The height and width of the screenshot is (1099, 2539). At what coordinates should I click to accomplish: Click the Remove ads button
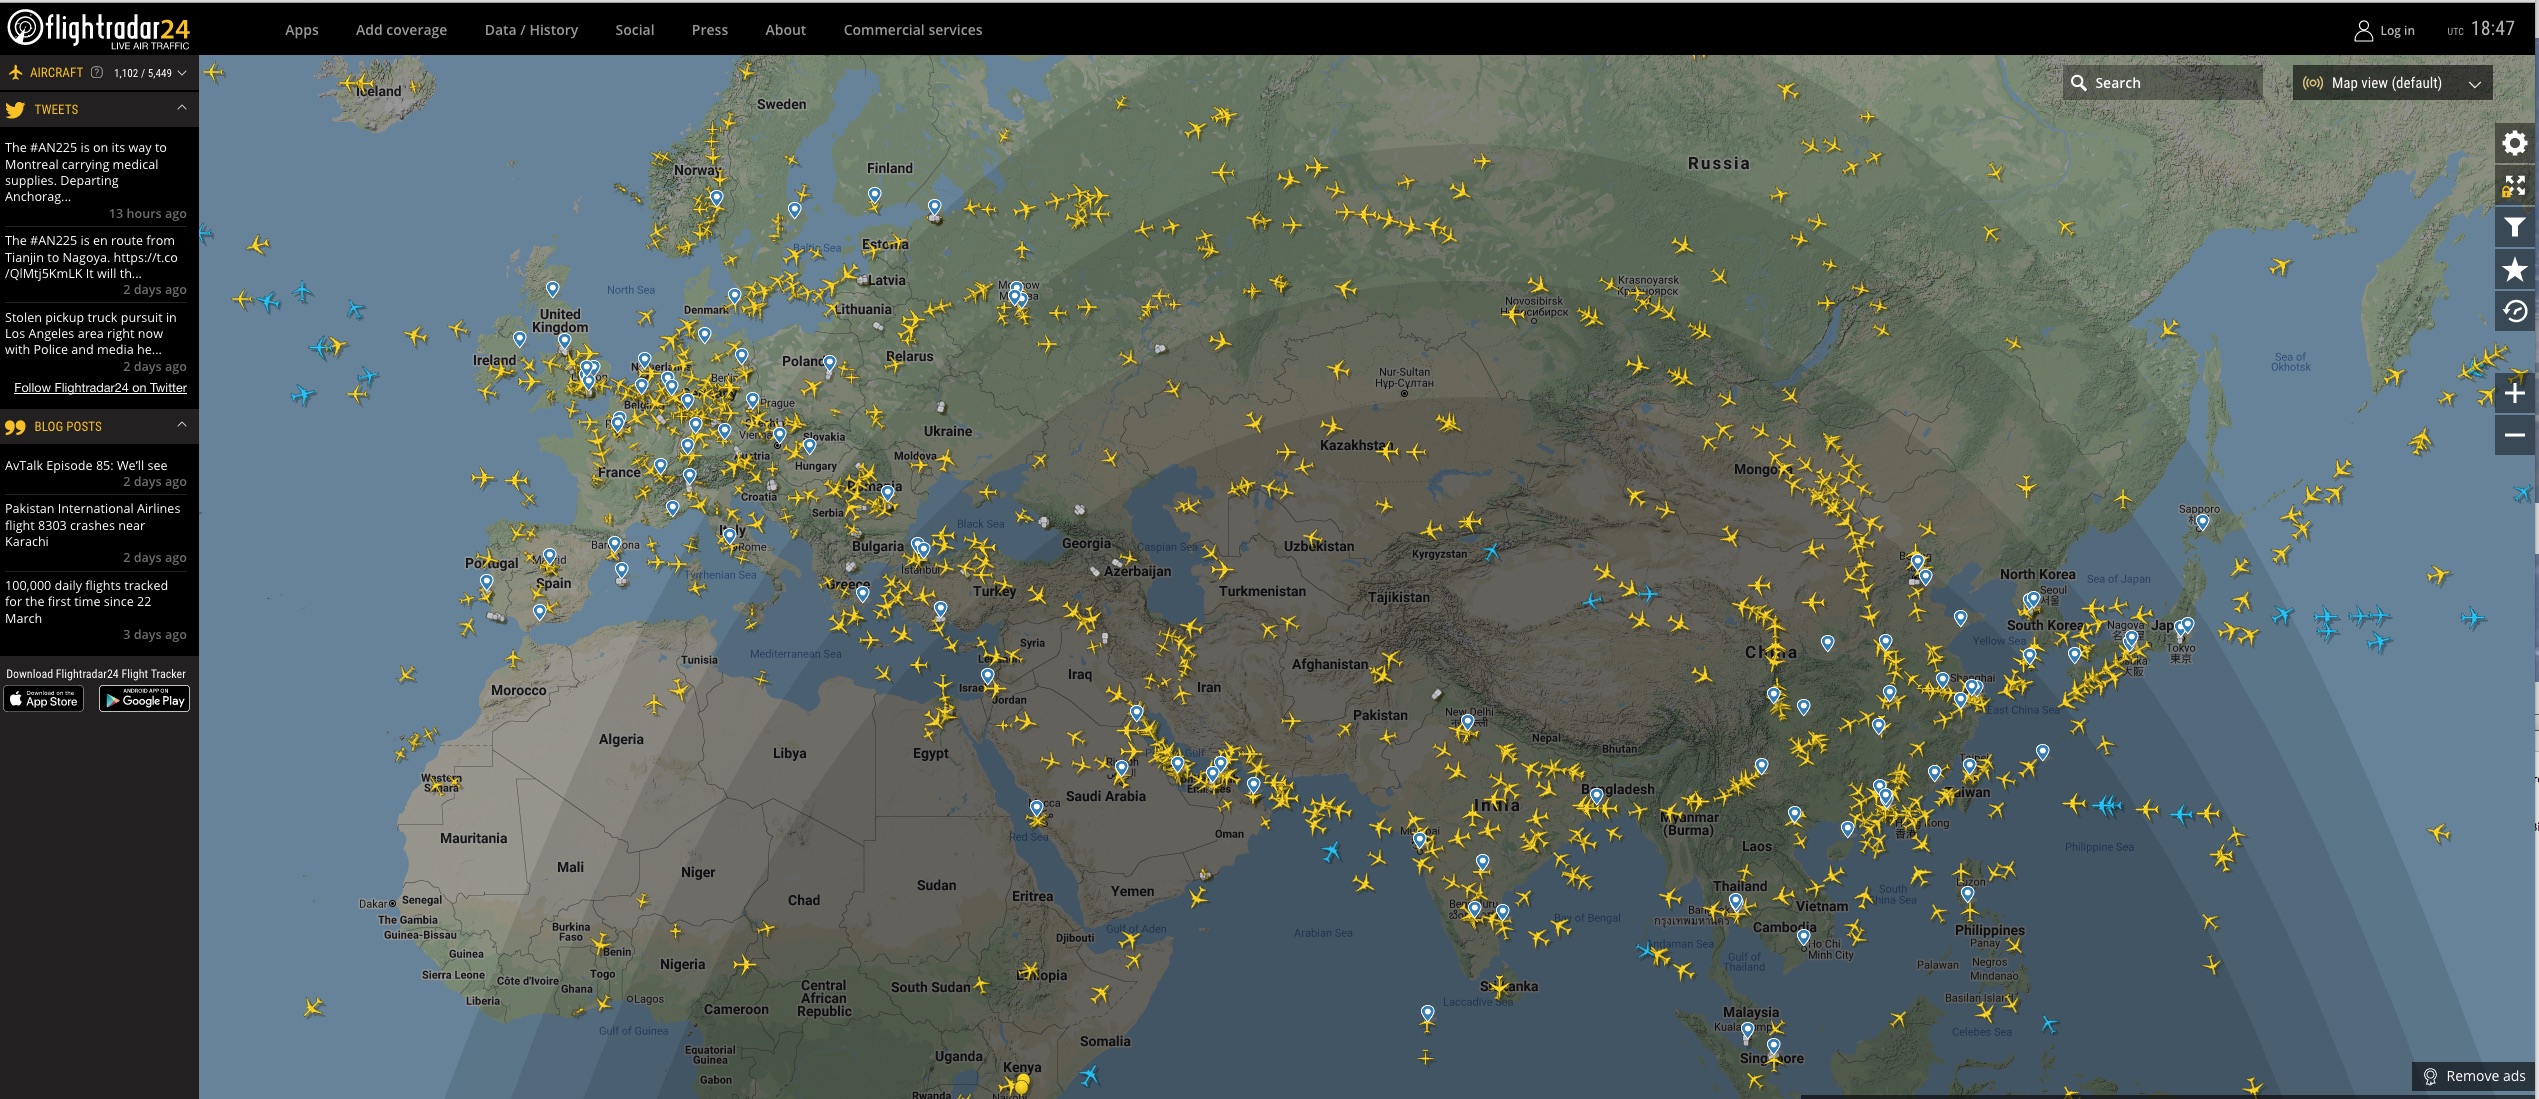pos(2474,1077)
